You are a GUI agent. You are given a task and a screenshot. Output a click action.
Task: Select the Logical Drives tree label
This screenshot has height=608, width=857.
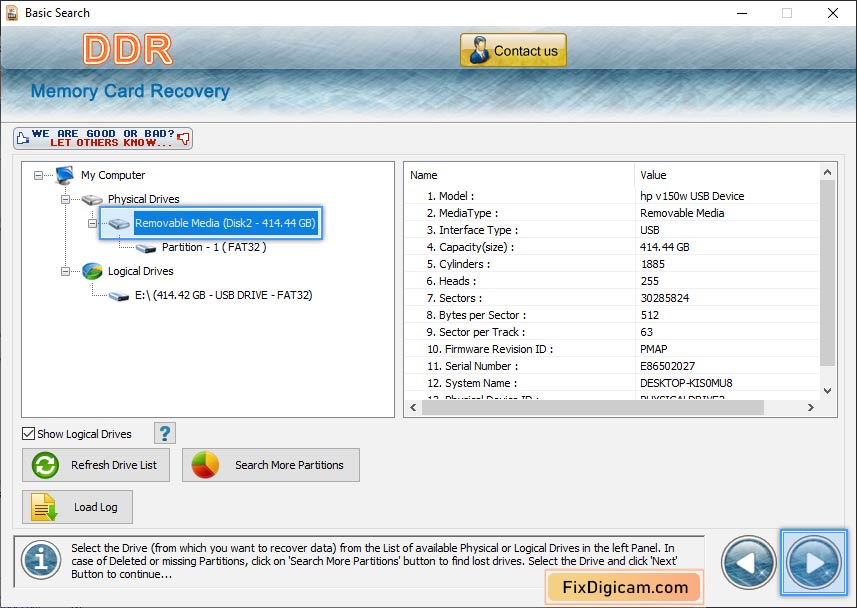(140, 271)
